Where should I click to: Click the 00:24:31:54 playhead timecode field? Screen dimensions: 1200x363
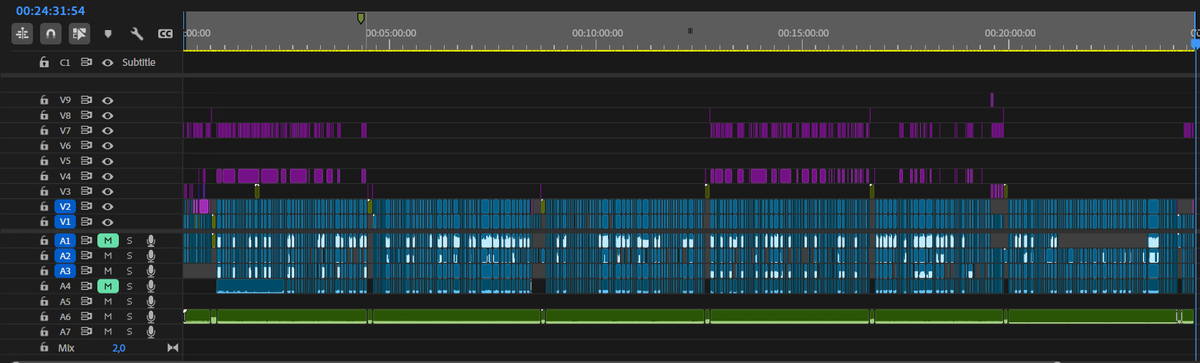[x=49, y=10]
